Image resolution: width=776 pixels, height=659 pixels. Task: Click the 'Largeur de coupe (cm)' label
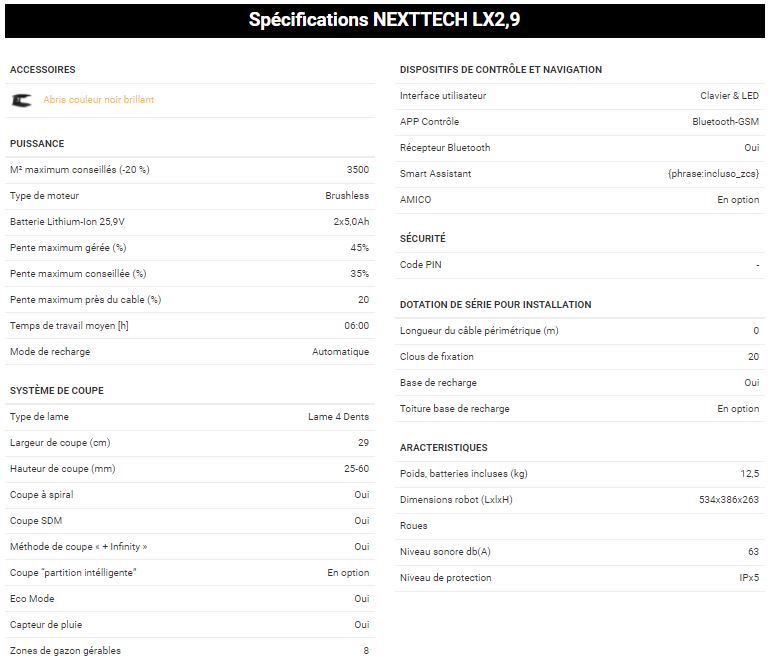click(x=60, y=443)
